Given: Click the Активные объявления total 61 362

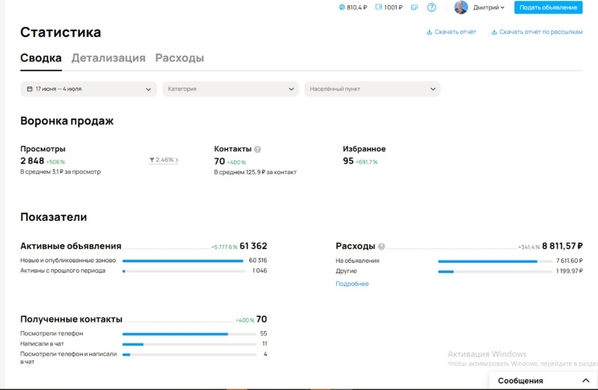Looking at the screenshot, I should pyautogui.click(x=253, y=246).
